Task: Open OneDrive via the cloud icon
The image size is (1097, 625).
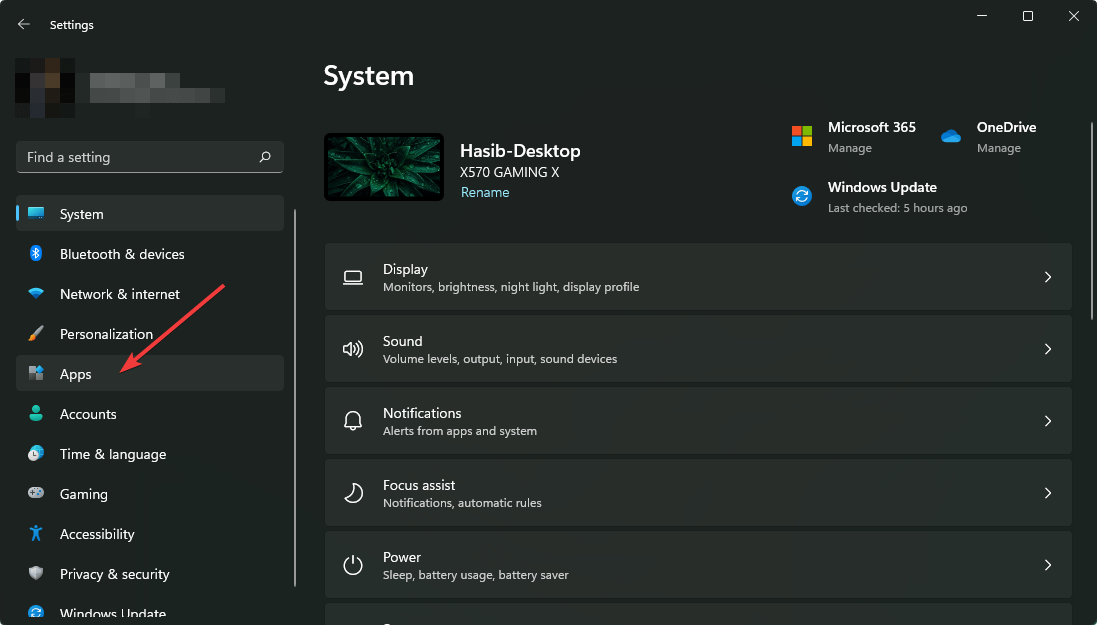Action: pos(950,134)
